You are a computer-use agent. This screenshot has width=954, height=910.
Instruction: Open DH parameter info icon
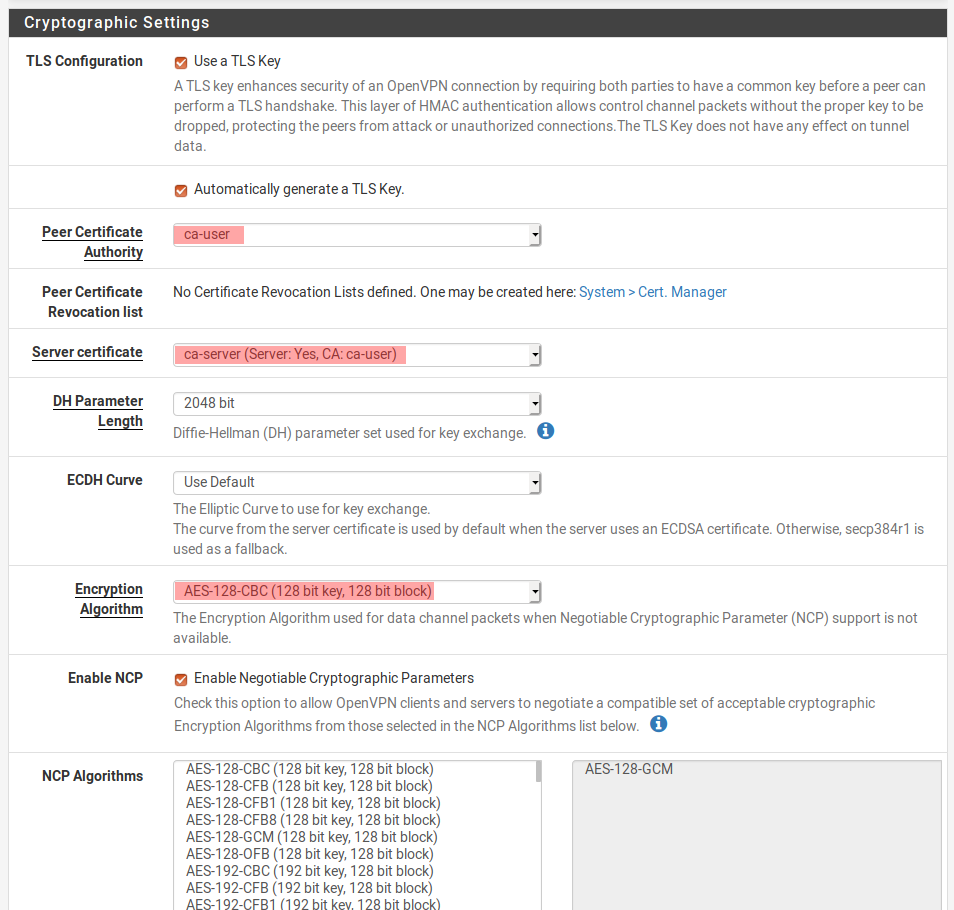click(546, 431)
